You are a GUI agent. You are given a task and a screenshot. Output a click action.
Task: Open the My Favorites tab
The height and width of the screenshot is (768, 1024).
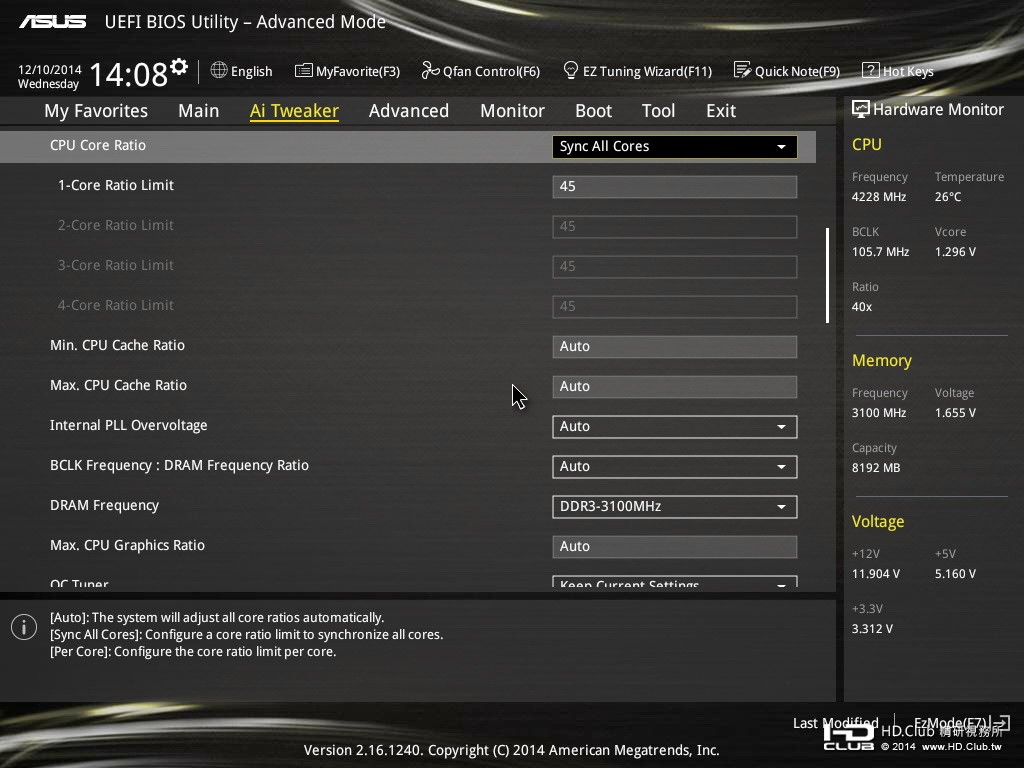click(96, 111)
